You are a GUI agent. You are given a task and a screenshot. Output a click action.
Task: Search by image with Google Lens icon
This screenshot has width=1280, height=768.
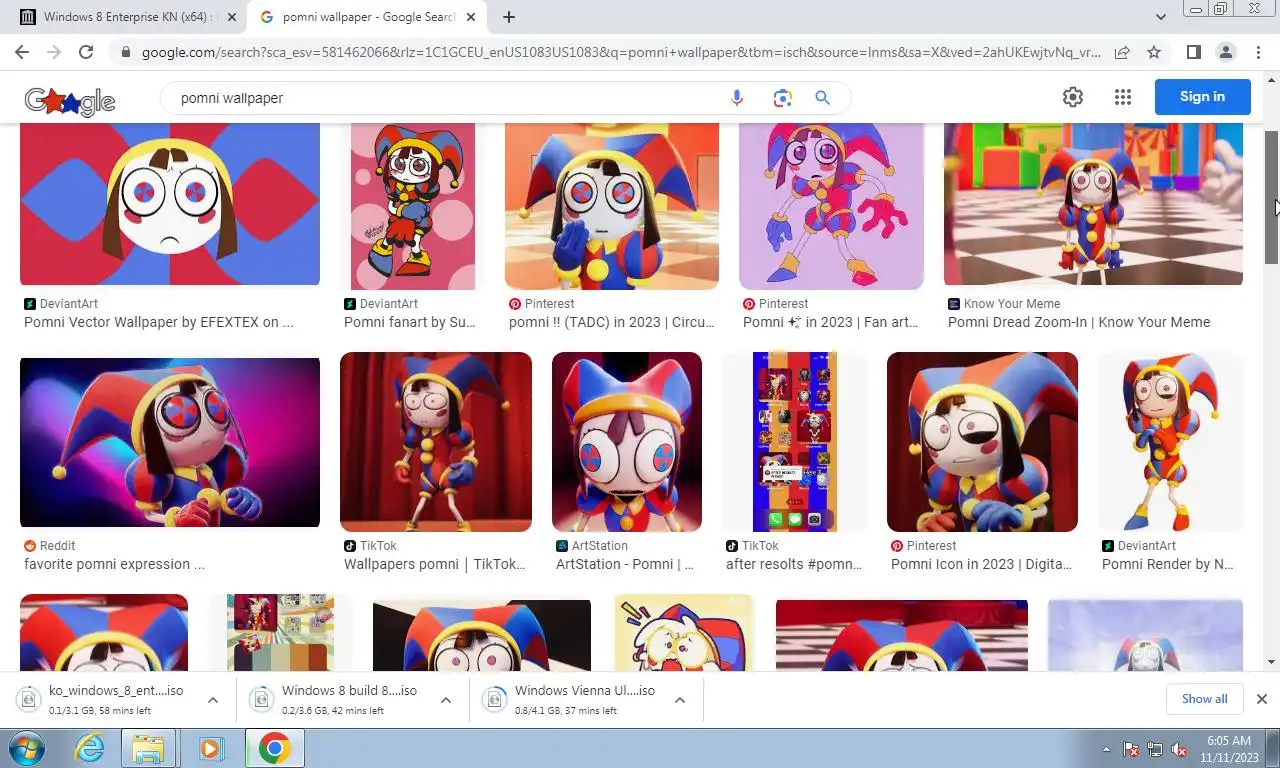click(782, 98)
